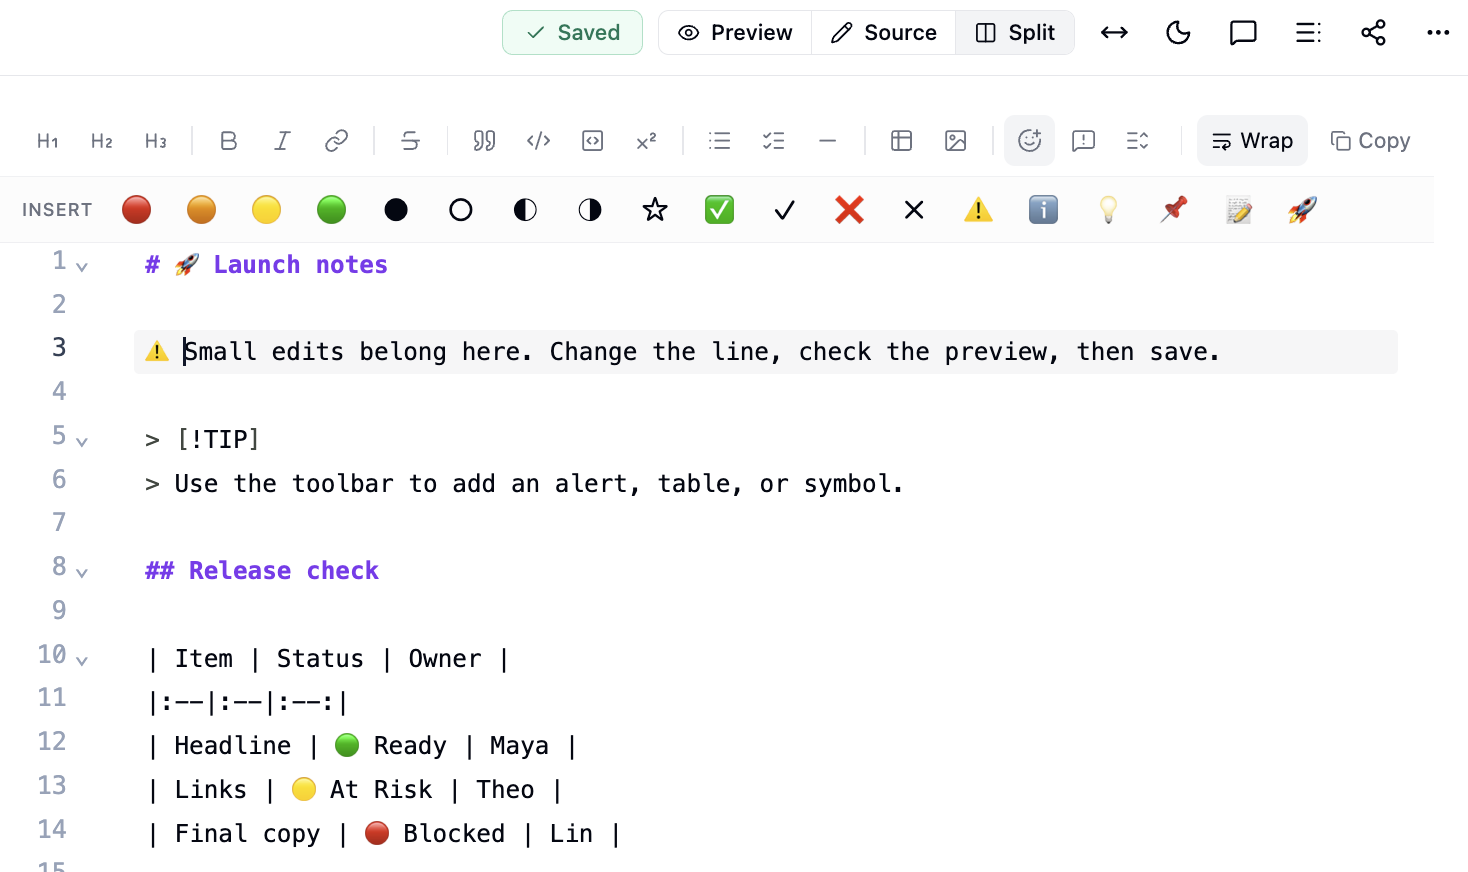Toggle the comments panel
The height and width of the screenshot is (872, 1468).
coord(1243,33)
